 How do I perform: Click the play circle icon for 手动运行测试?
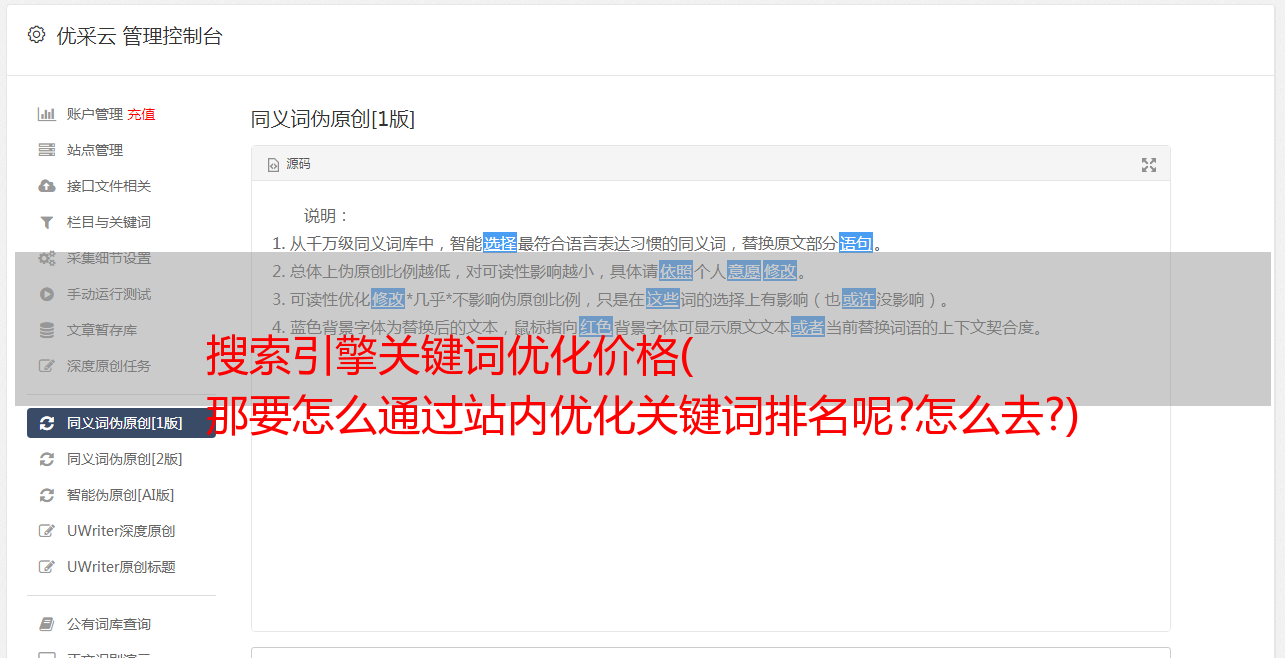point(46,294)
